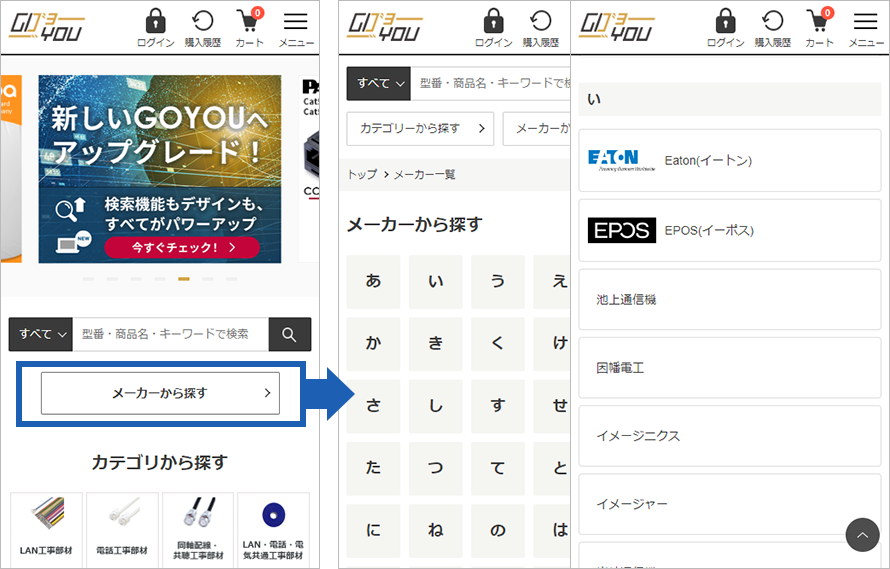Open 同軸配線・共聴工事部材 category thumbnail

pyautogui.click(x=198, y=528)
